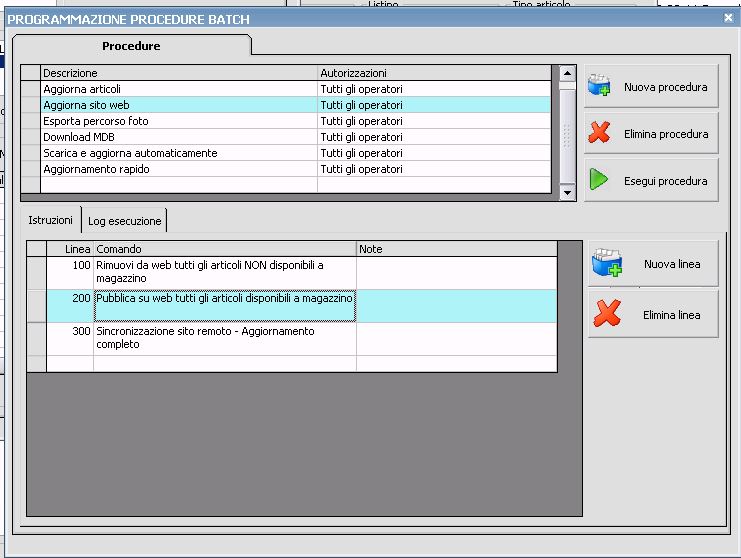Click the Note cell of line 300
The width and height of the screenshot is (741, 558).
coord(457,339)
